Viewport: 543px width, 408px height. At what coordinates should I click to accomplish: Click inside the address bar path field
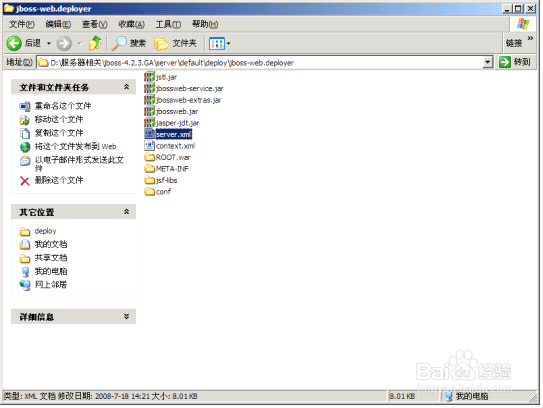tap(260, 62)
